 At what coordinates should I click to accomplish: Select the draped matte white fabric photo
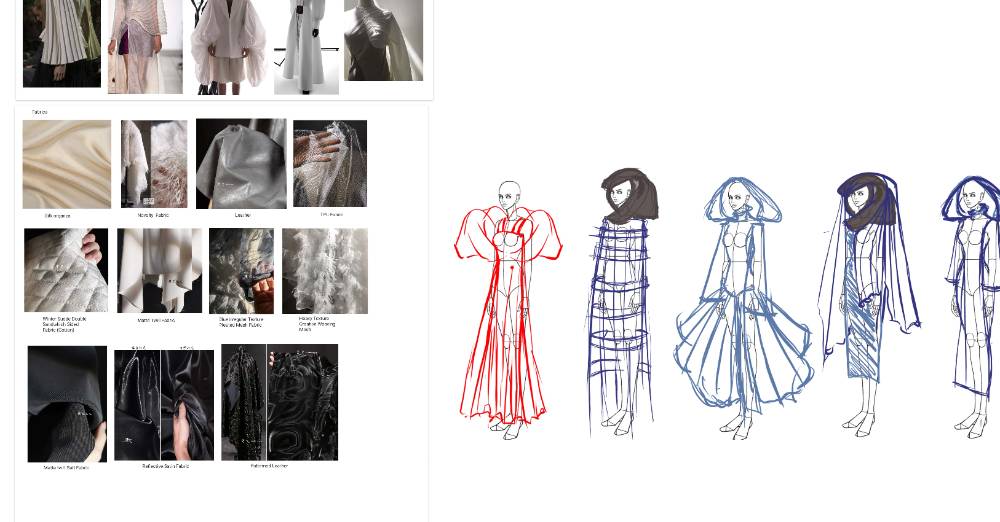(x=159, y=271)
